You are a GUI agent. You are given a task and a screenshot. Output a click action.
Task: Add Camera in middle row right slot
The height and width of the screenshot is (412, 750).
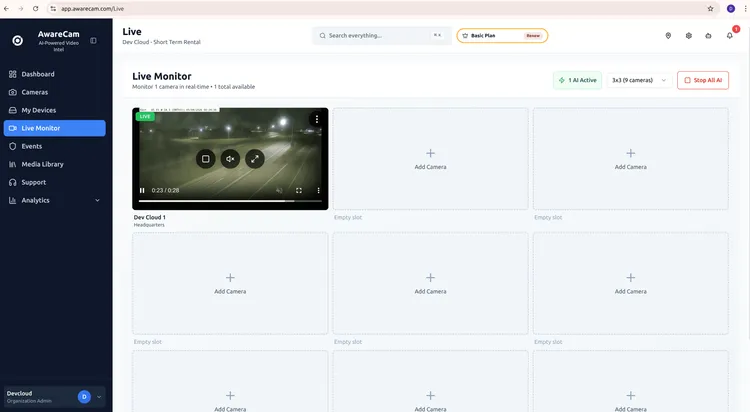[x=630, y=283]
